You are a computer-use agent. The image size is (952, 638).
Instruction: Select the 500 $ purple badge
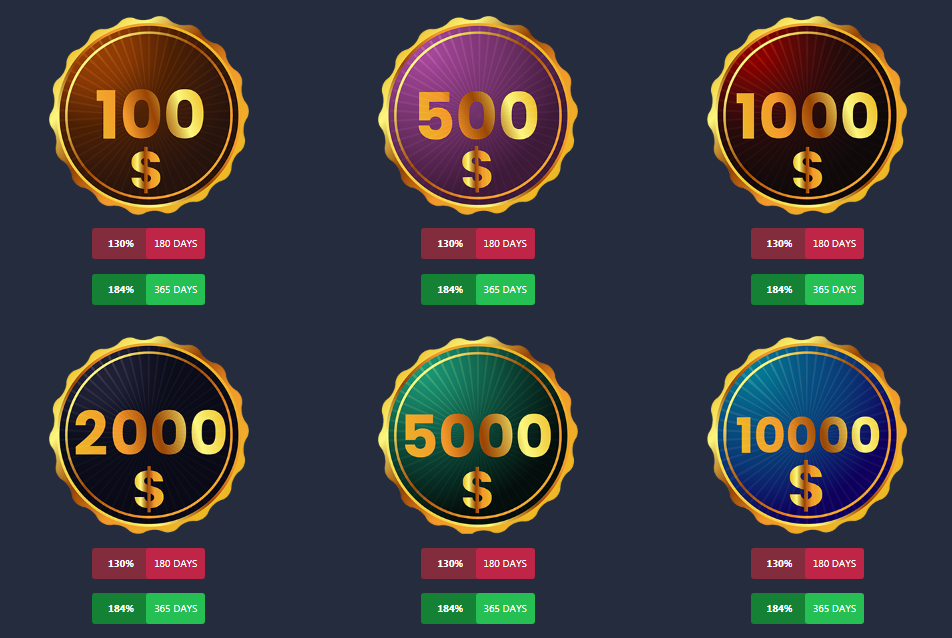478,115
